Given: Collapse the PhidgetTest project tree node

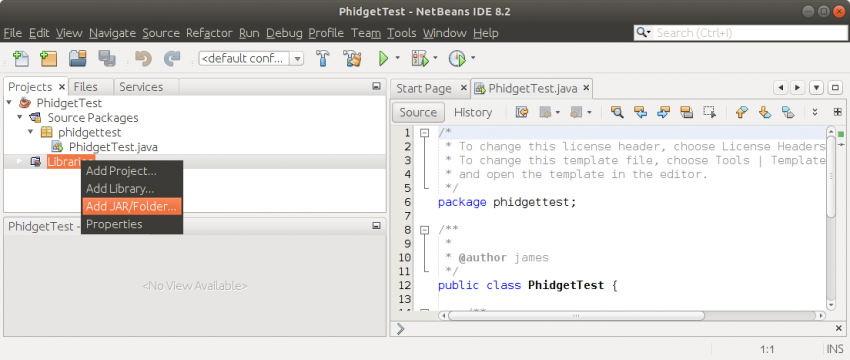Looking at the screenshot, I should point(9,102).
